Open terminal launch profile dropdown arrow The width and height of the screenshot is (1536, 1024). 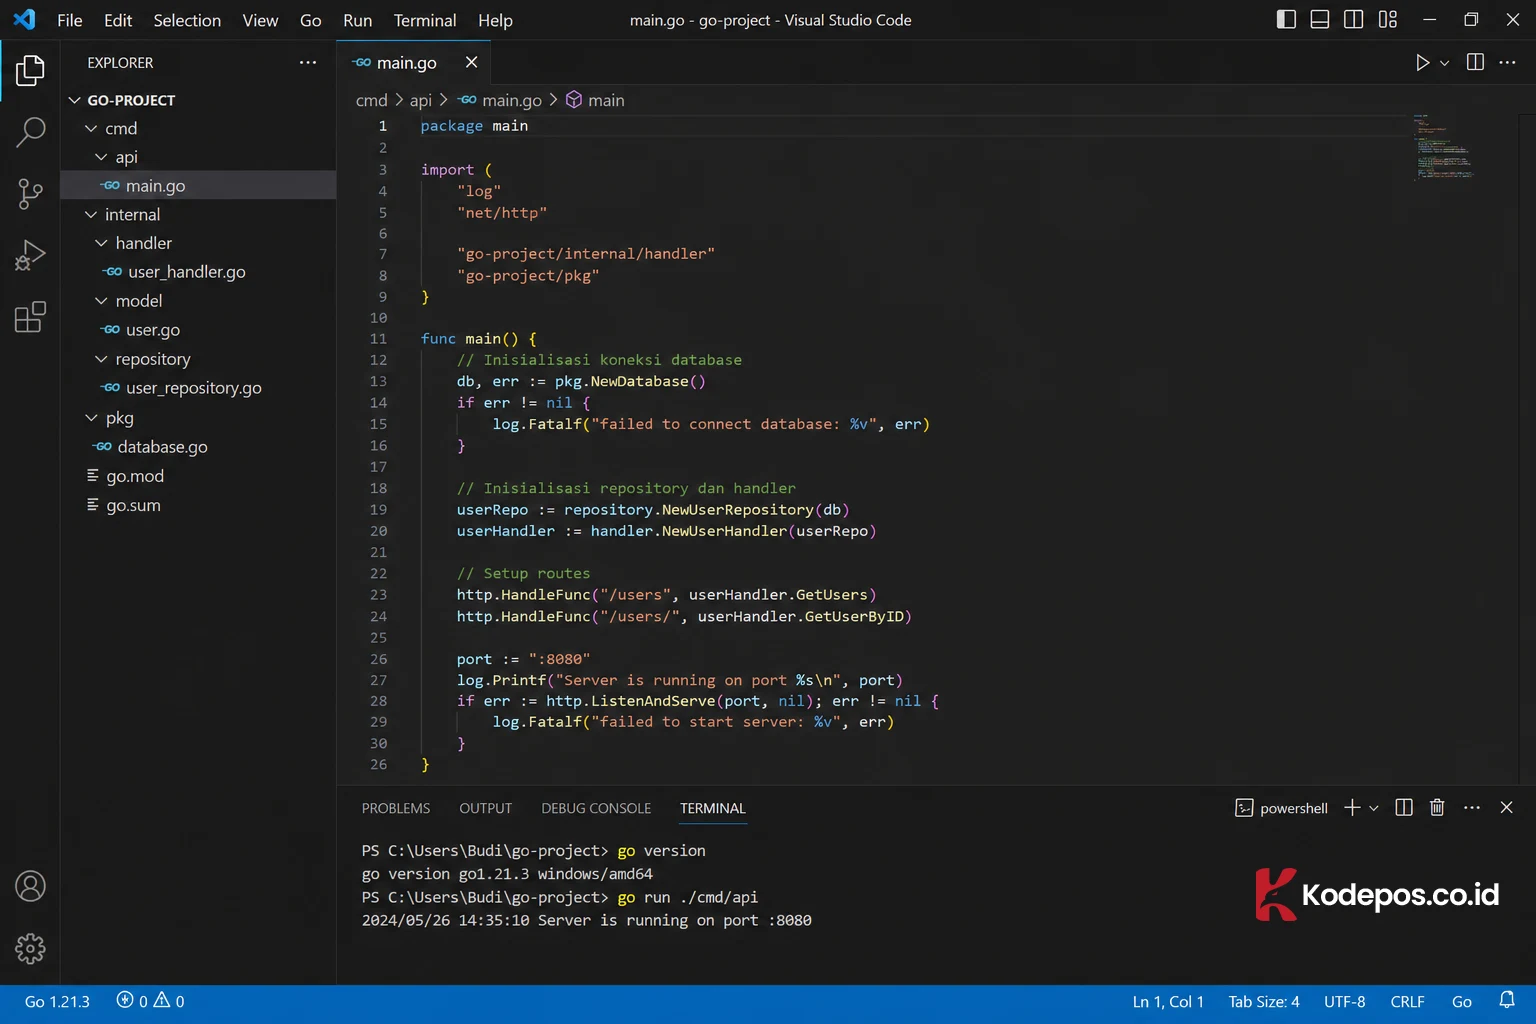coord(1374,808)
